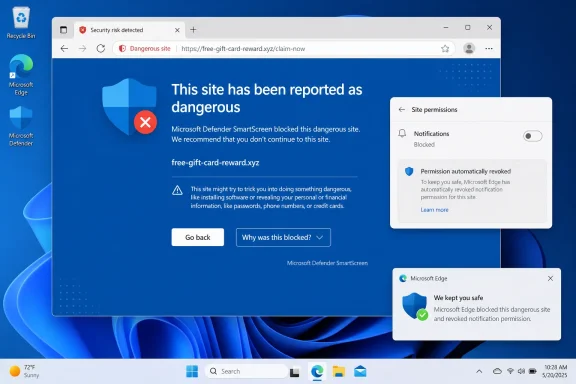This screenshot has width=576, height=384.
Task: Click the tab actions menu icon
Action: click(64, 30)
